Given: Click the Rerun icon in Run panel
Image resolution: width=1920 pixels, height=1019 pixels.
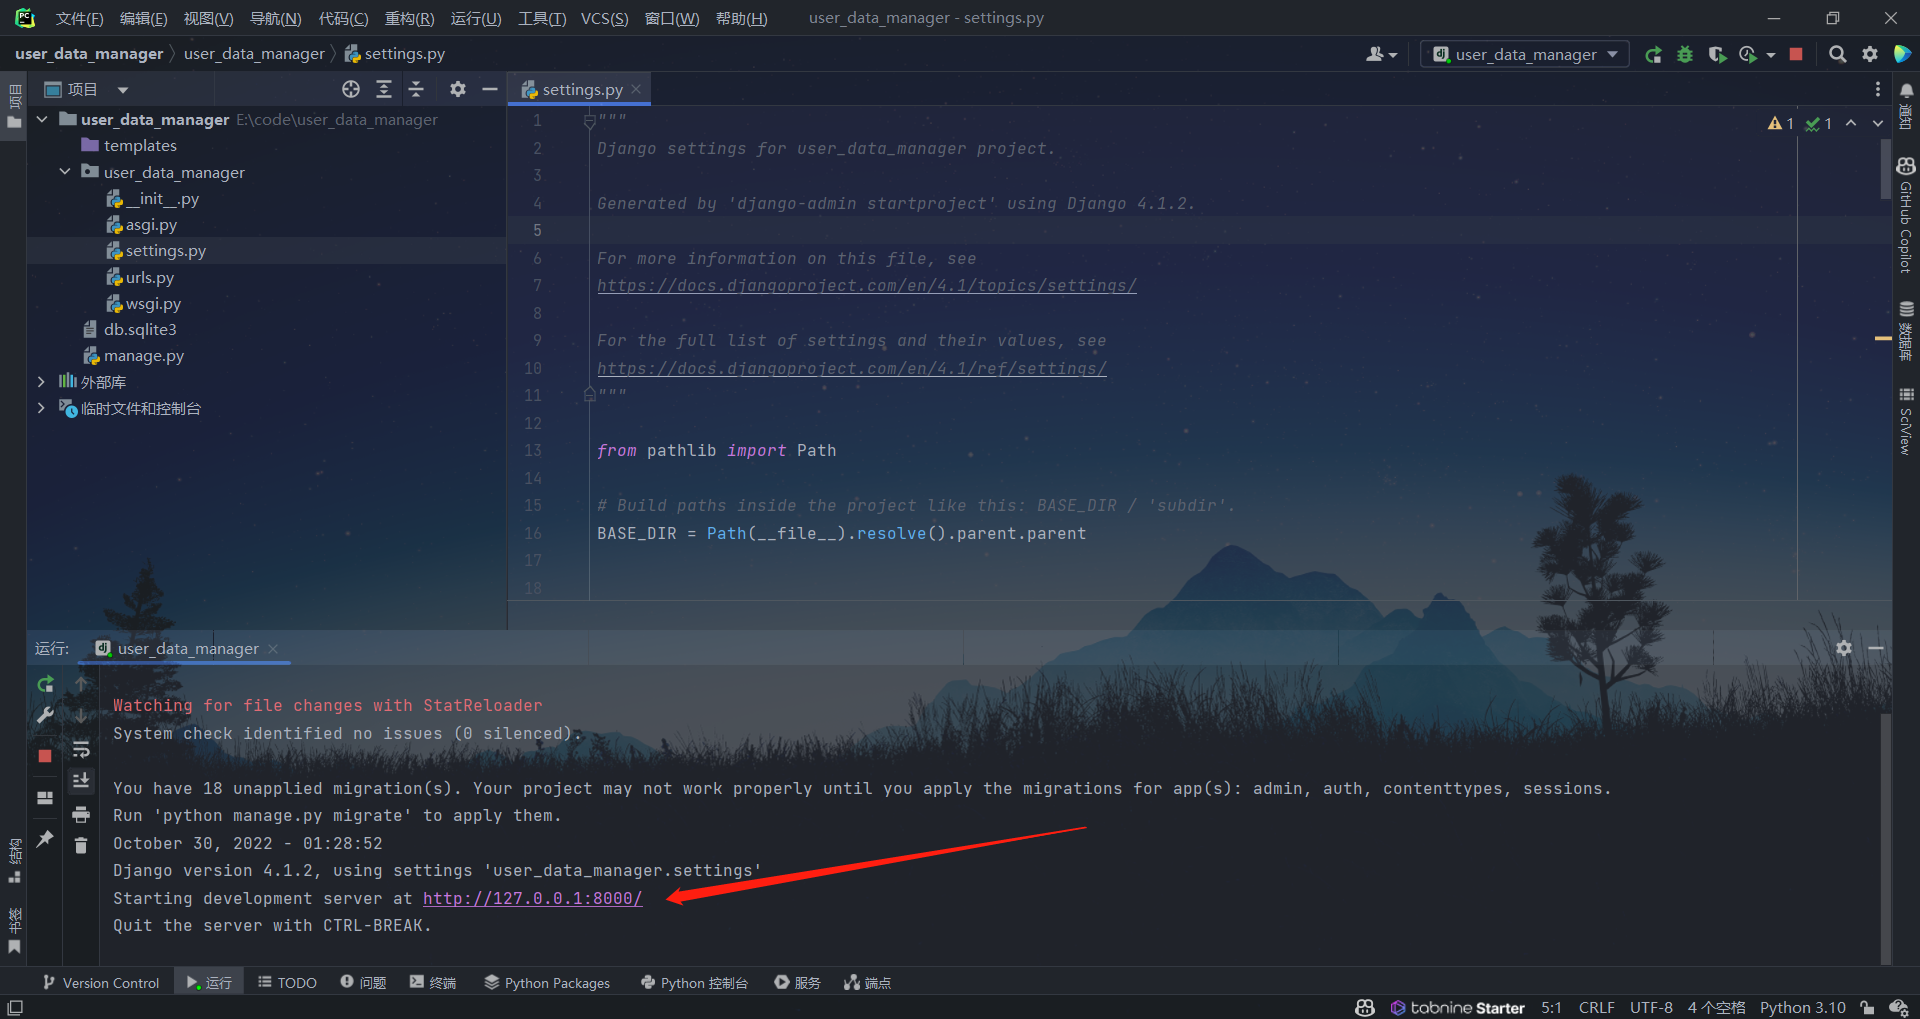Looking at the screenshot, I should [x=45, y=684].
